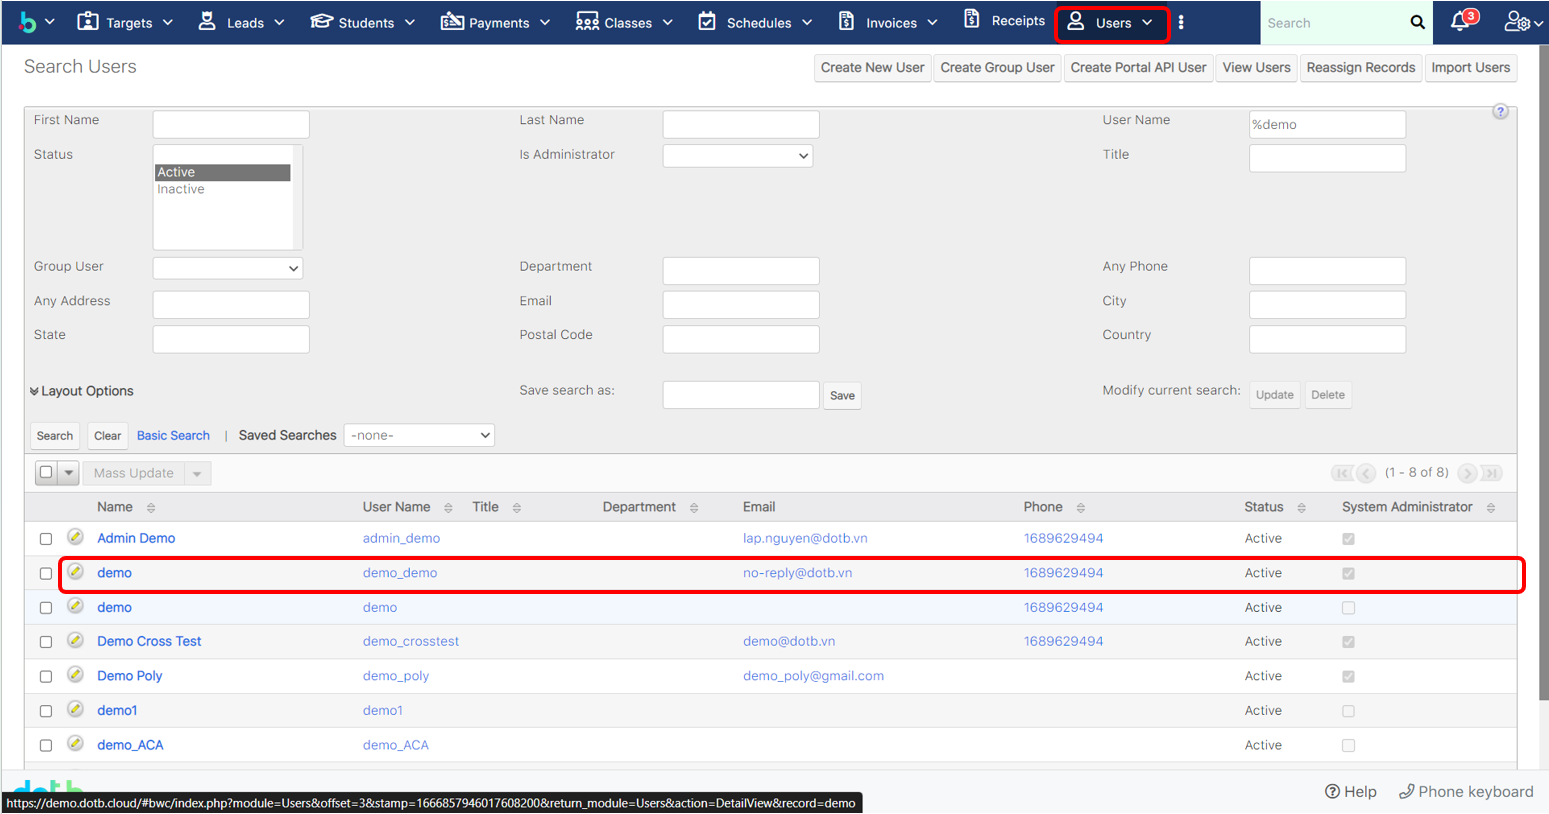The width and height of the screenshot is (1549, 814).
Task: Select the demo1 row checkbox
Action: pos(46,711)
